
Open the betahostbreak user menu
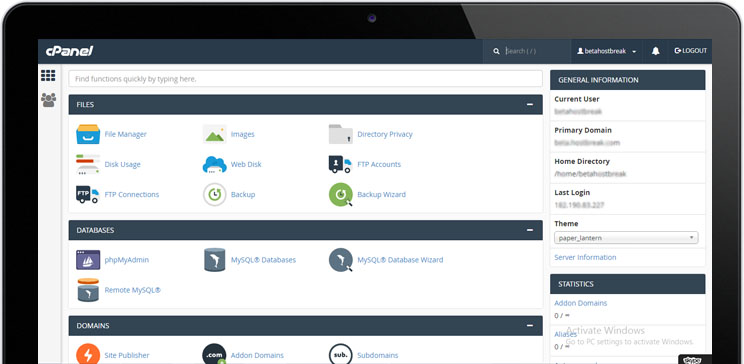pos(606,51)
